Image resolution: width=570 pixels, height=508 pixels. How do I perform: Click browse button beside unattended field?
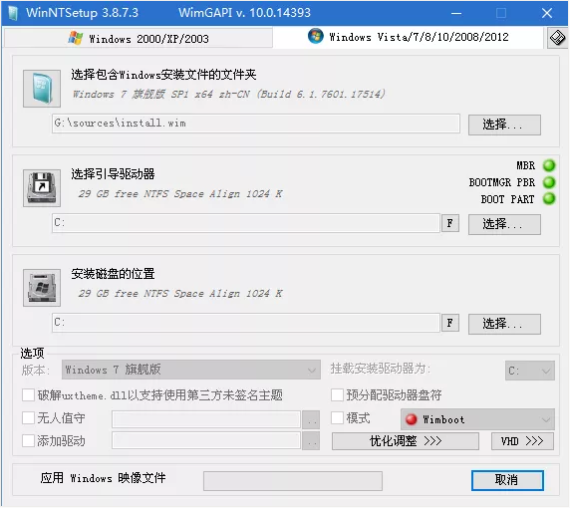[311, 420]
